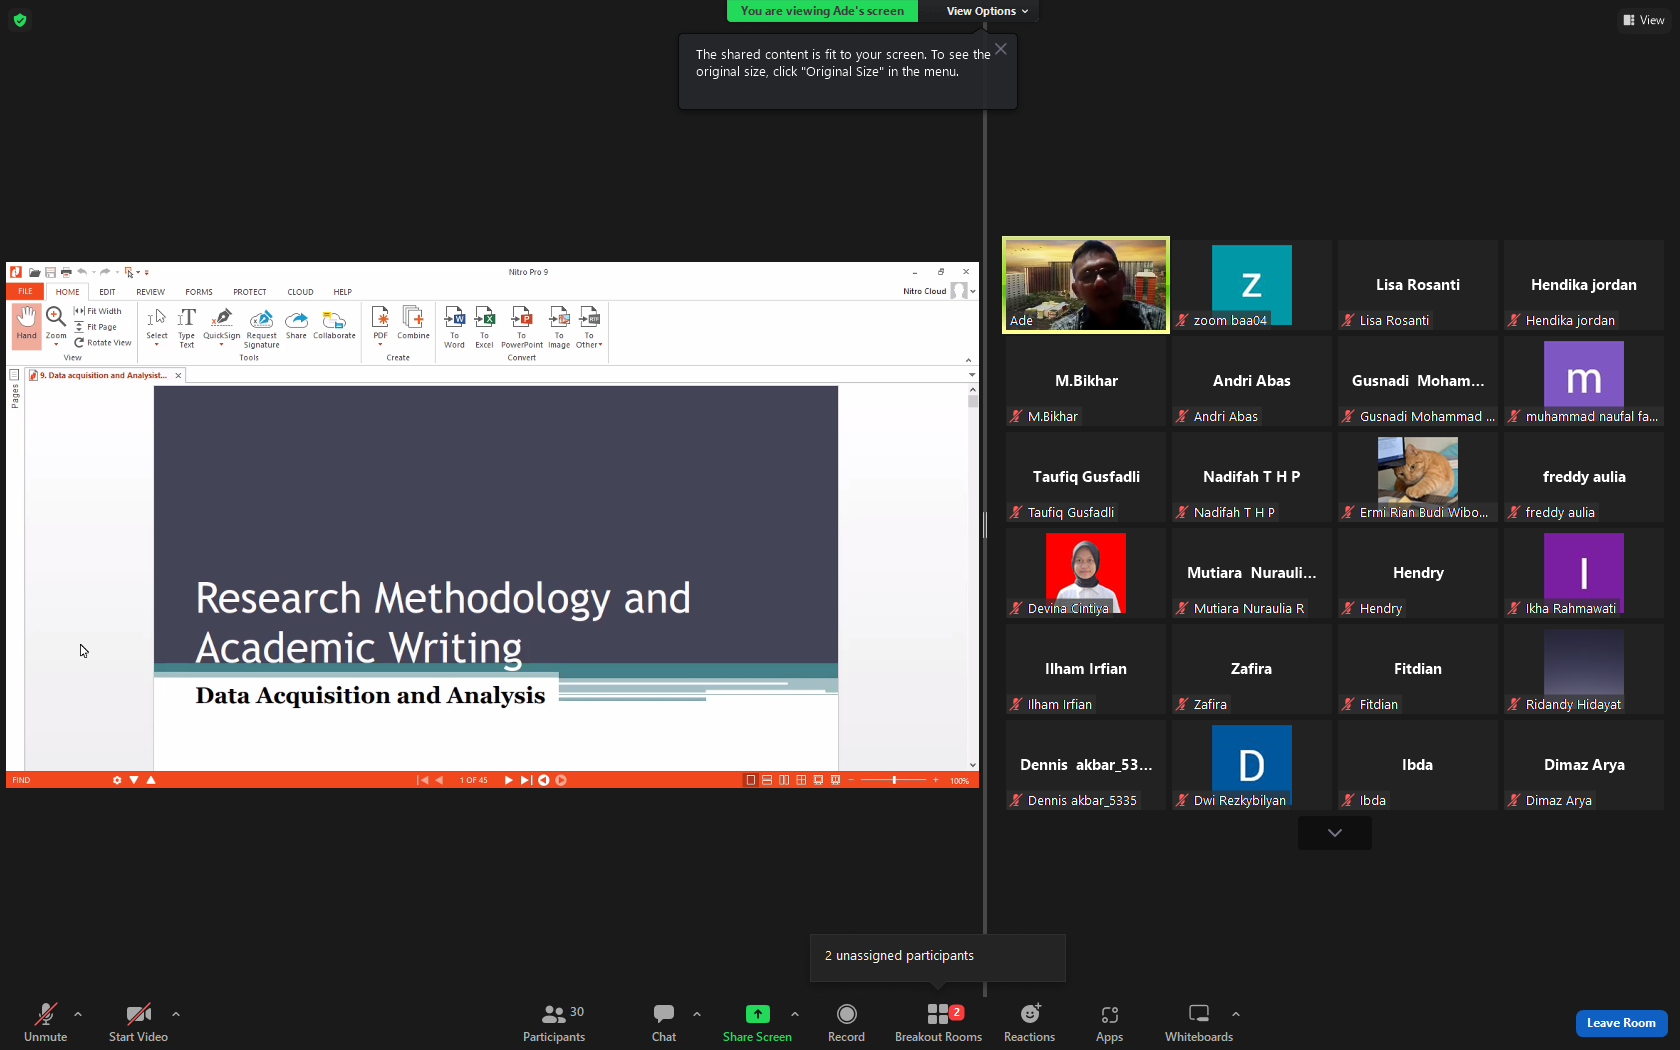Click the Share Screen icon
Image resolution: width=1680 pixels, height=1050 pixels.
click(758, 1014)
